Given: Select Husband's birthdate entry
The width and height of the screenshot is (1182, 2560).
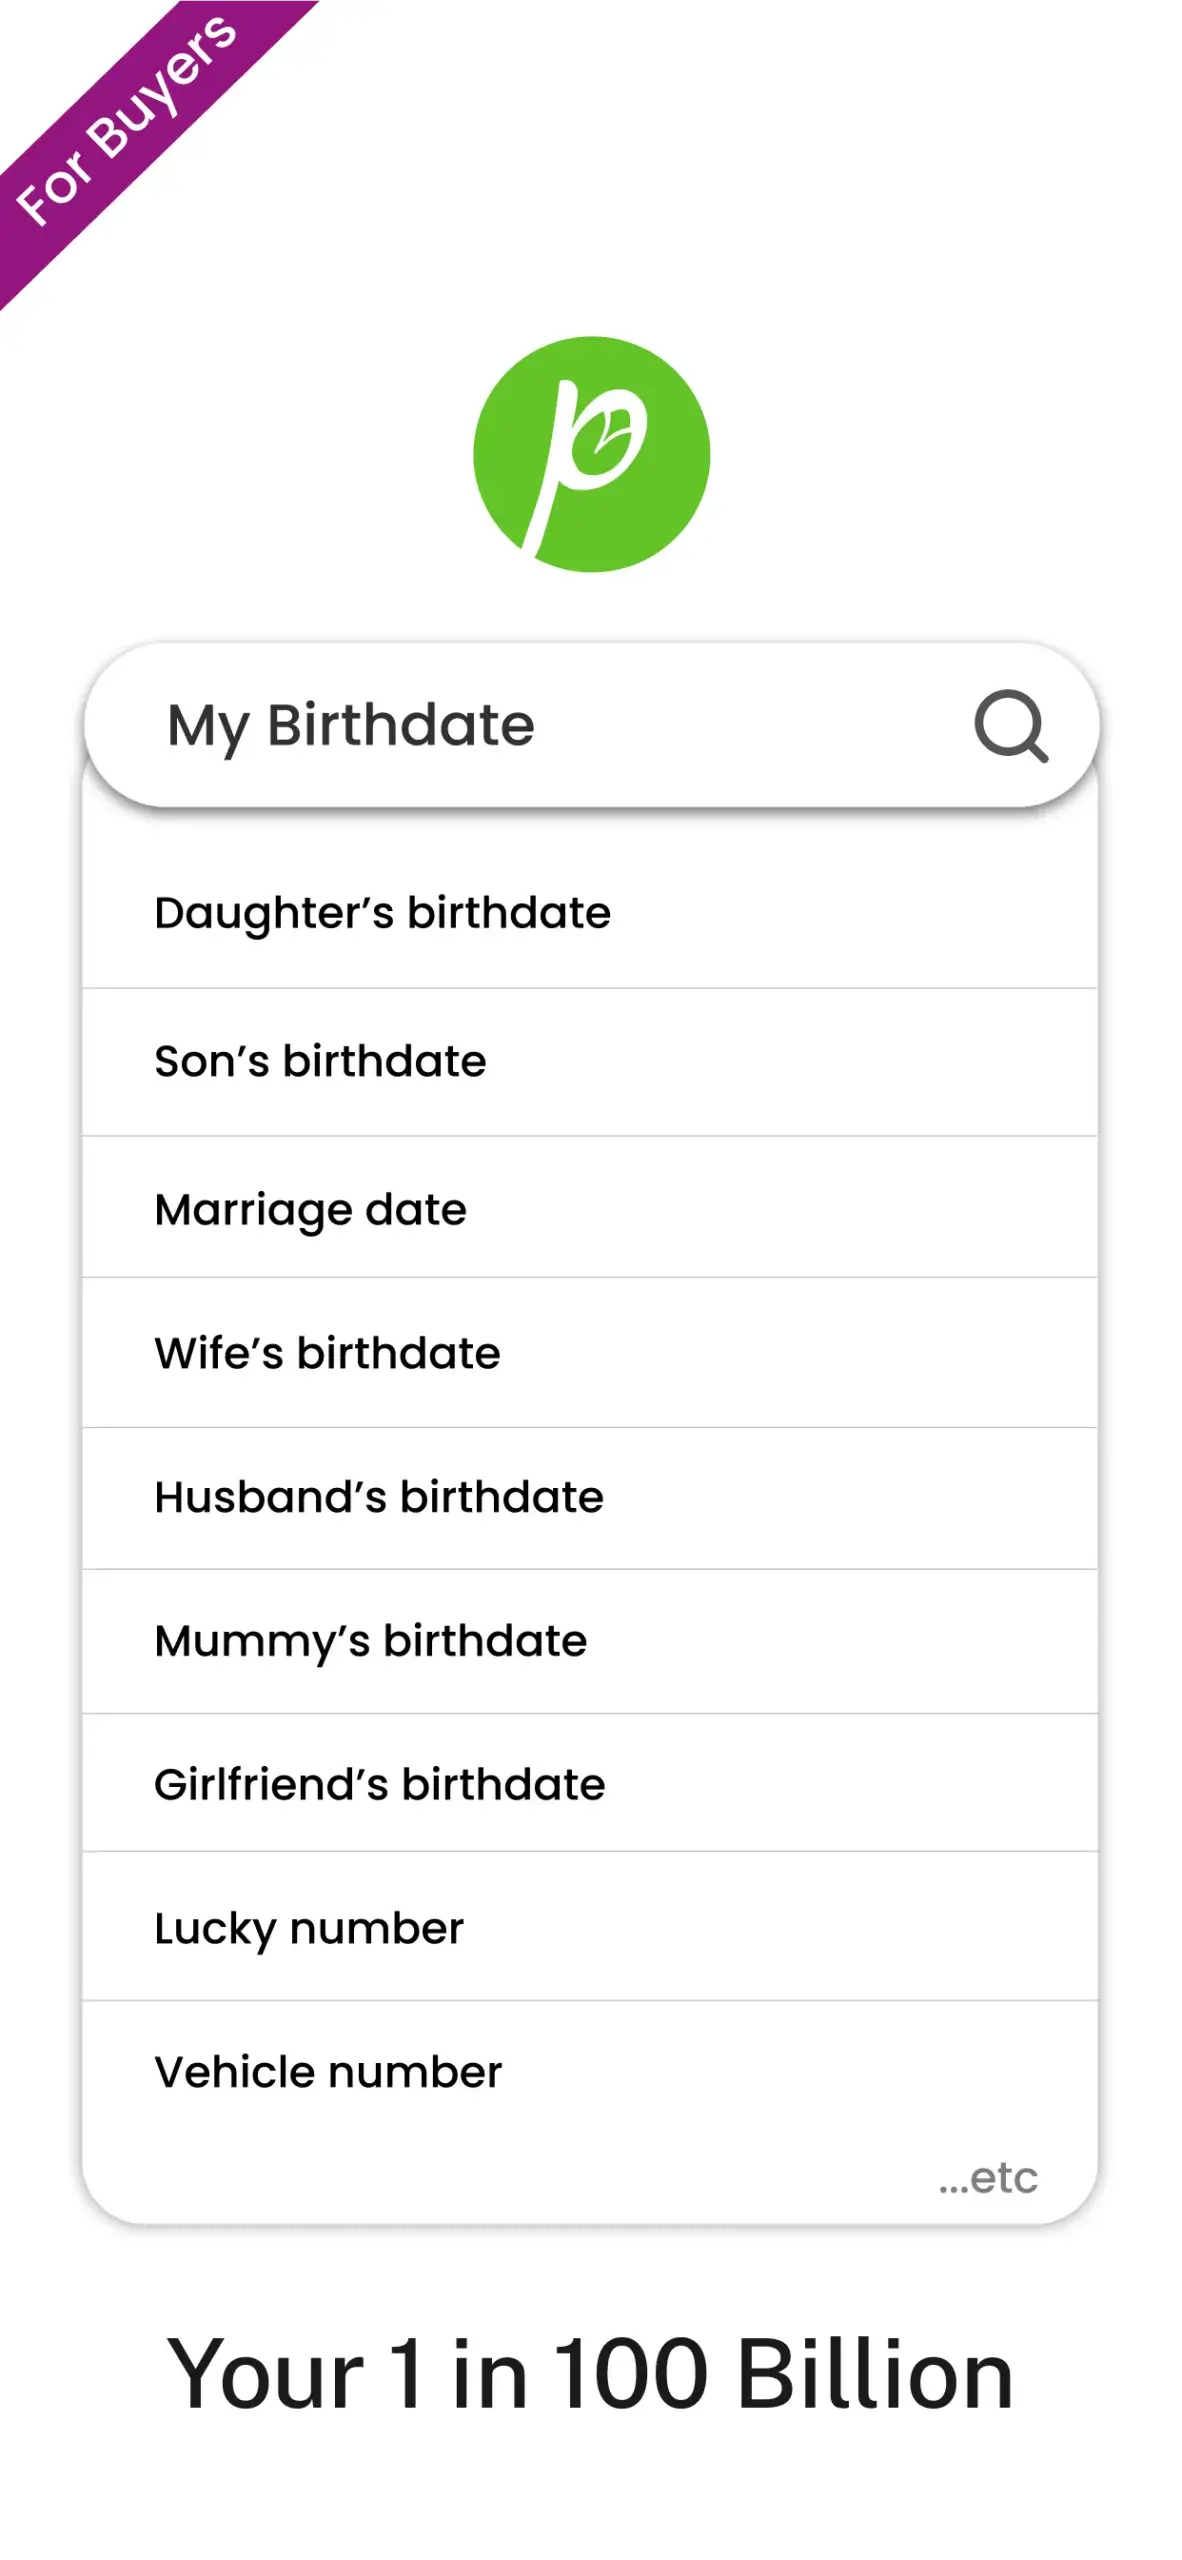Looking at the screenshot, I should pyautogui.click(x=590, y=1498).
